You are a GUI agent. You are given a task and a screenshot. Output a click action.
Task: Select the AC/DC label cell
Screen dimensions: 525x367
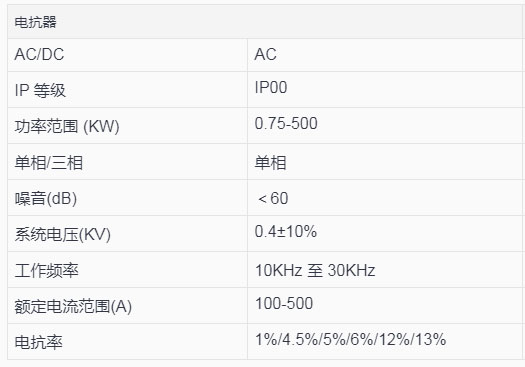coord(127,55)
